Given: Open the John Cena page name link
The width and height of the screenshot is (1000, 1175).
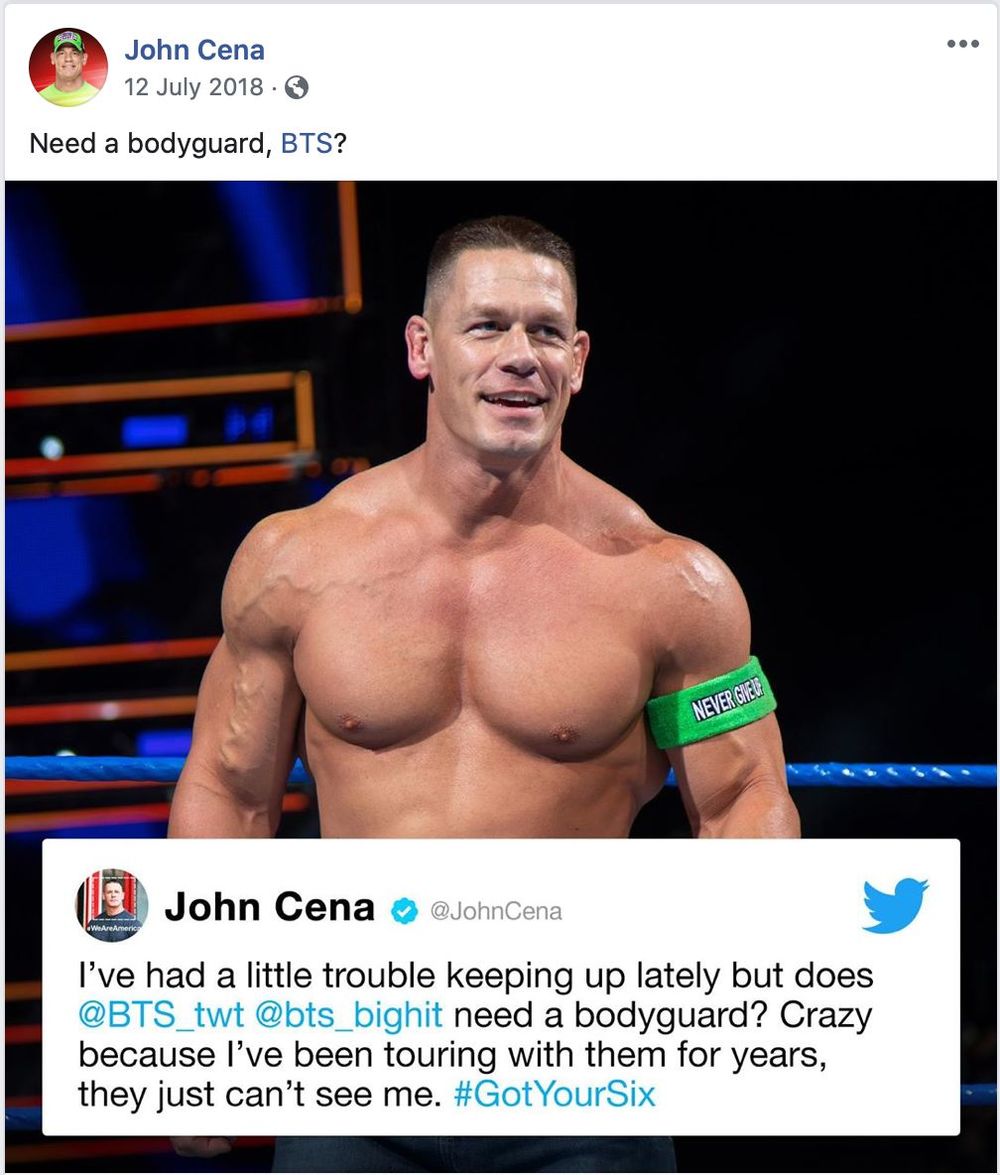Looking at the screenshot, I should tap(194, 50).
